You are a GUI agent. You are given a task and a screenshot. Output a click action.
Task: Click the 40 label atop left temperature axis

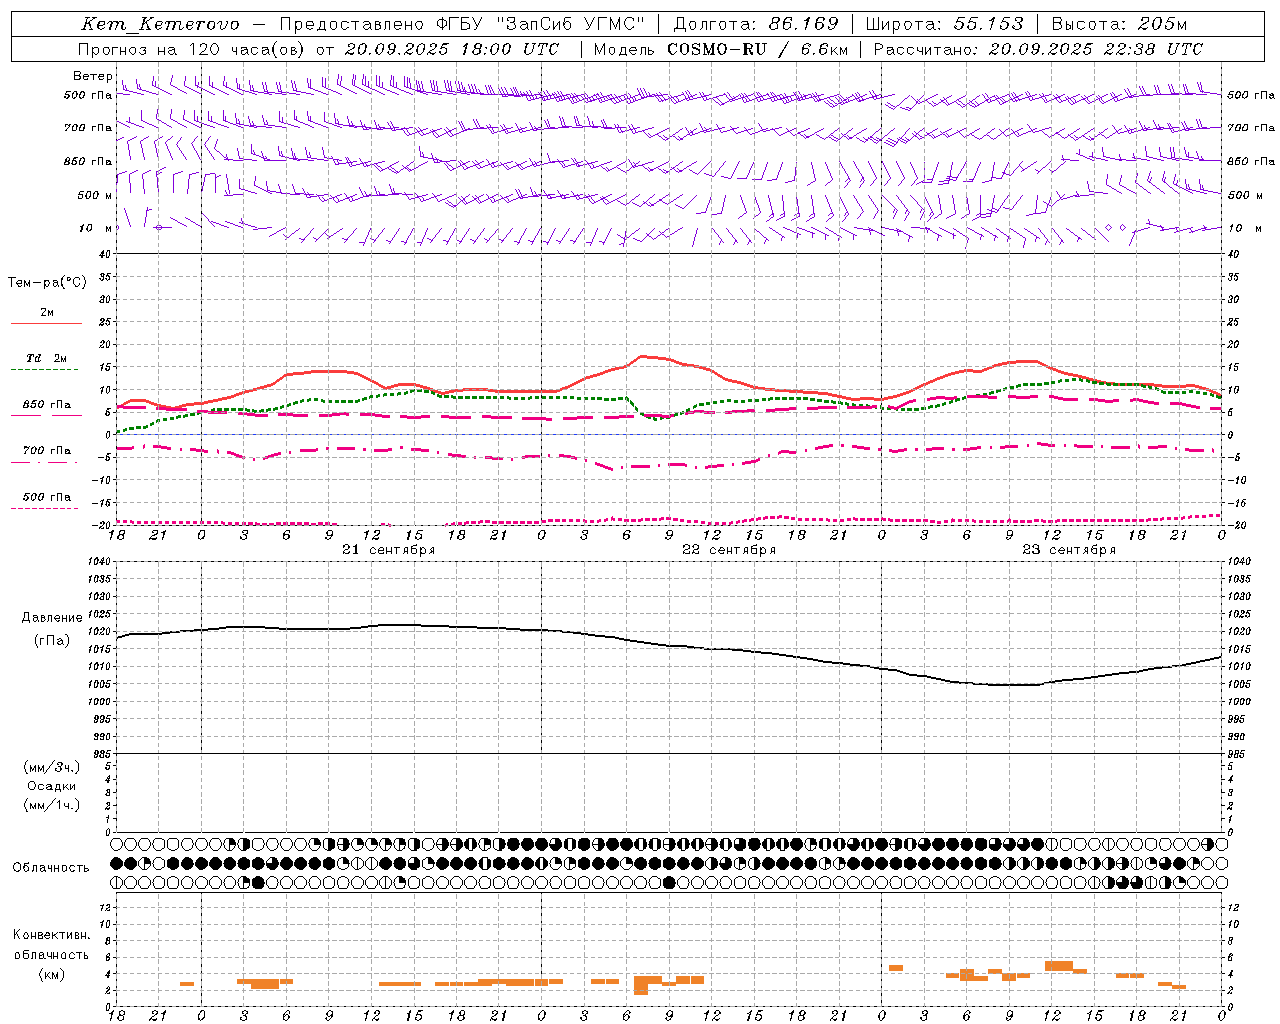point(104,254)
